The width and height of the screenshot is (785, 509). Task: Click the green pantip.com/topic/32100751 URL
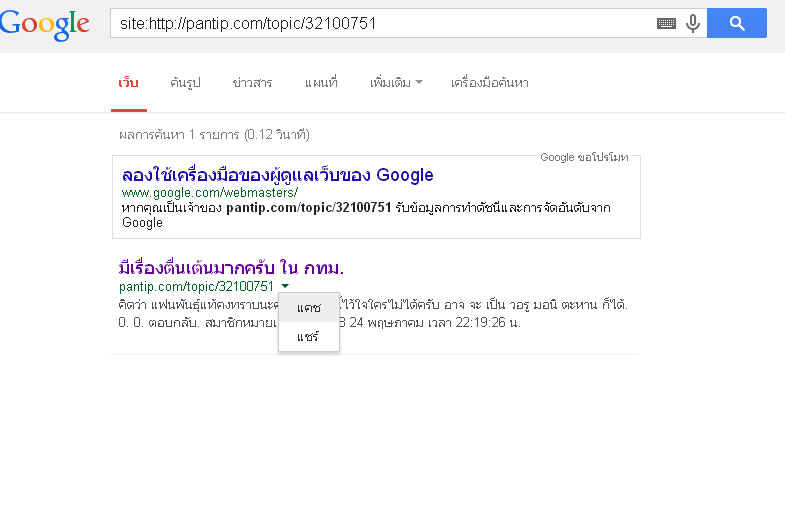(196, 286)
